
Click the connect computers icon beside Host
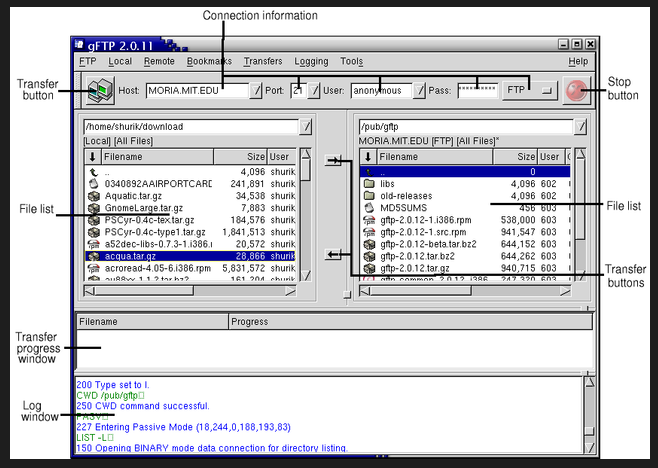tap(100, 90)
